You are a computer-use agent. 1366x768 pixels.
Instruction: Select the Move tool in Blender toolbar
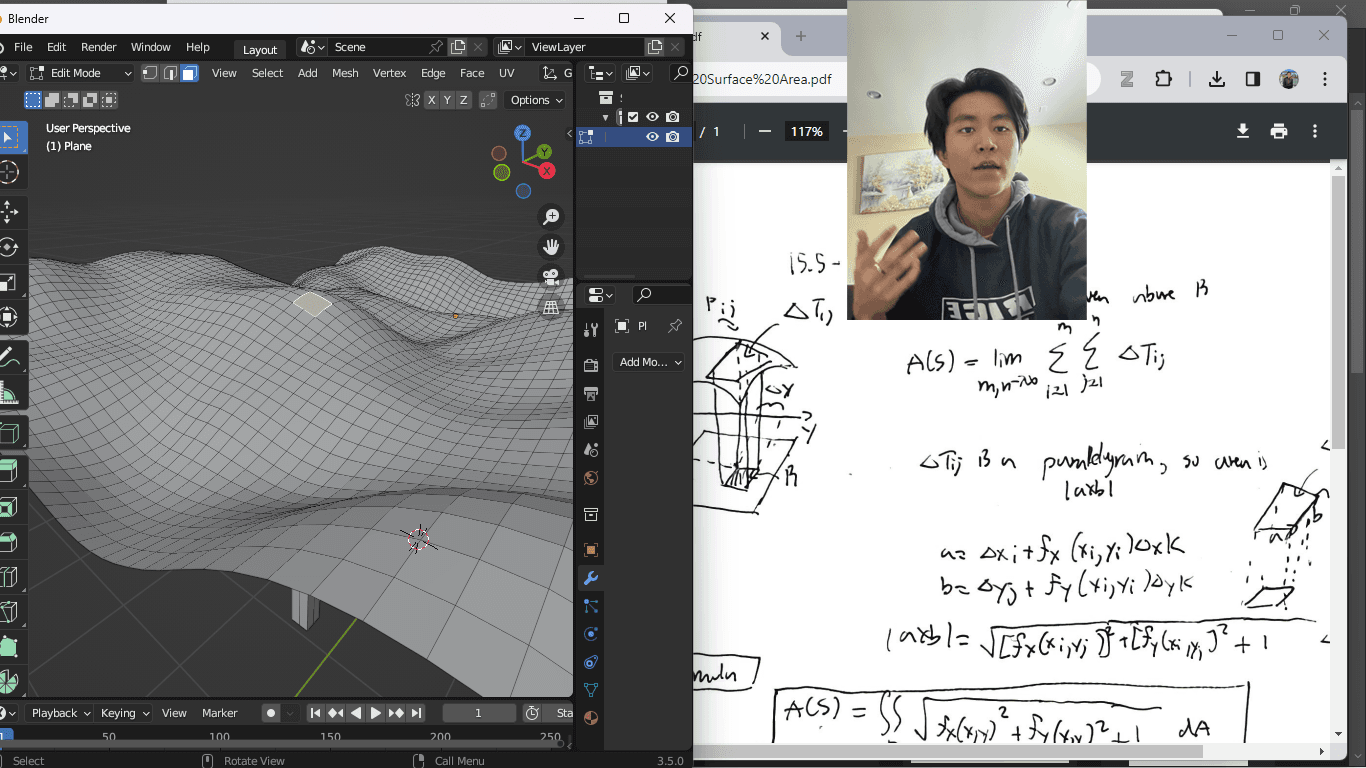[9, 212]
